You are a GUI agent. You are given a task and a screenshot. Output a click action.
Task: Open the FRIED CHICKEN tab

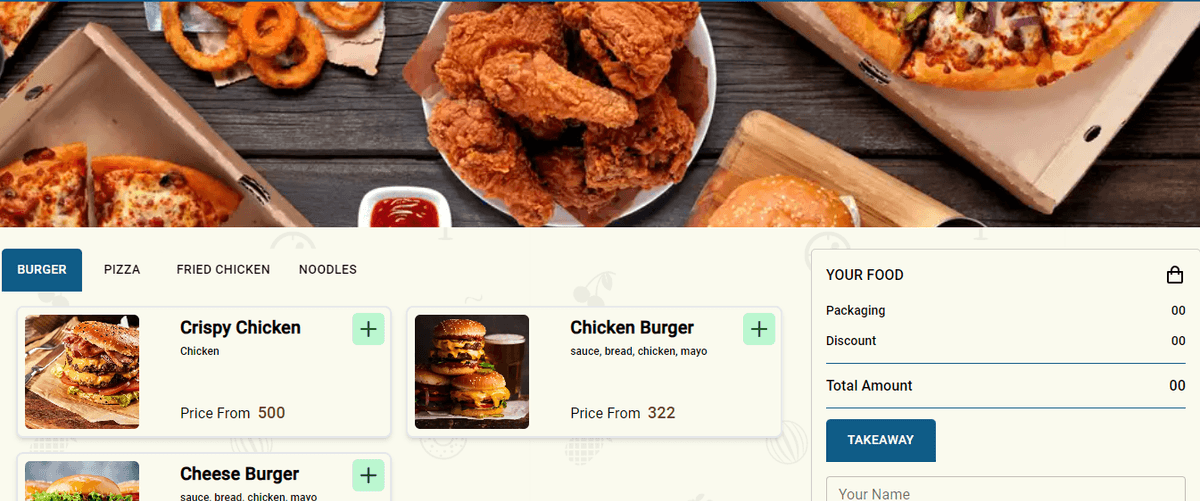click(x=223, y=270)
